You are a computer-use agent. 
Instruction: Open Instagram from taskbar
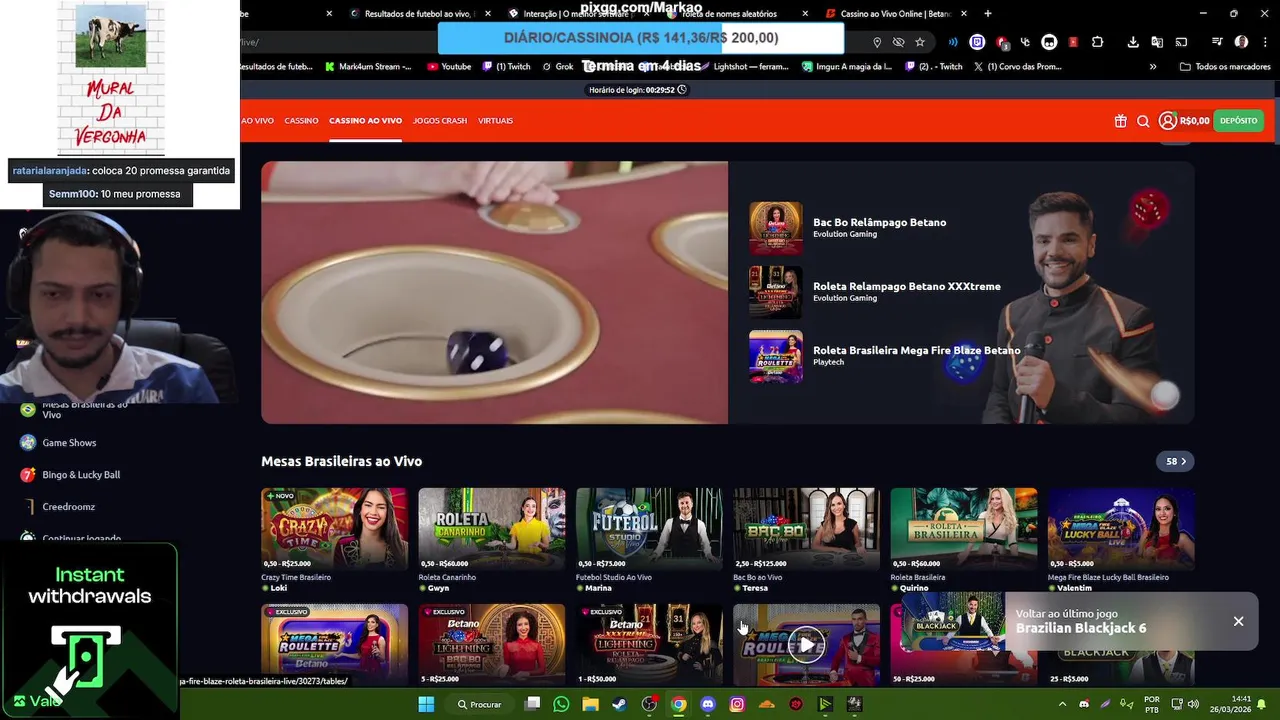pos(737,704)
